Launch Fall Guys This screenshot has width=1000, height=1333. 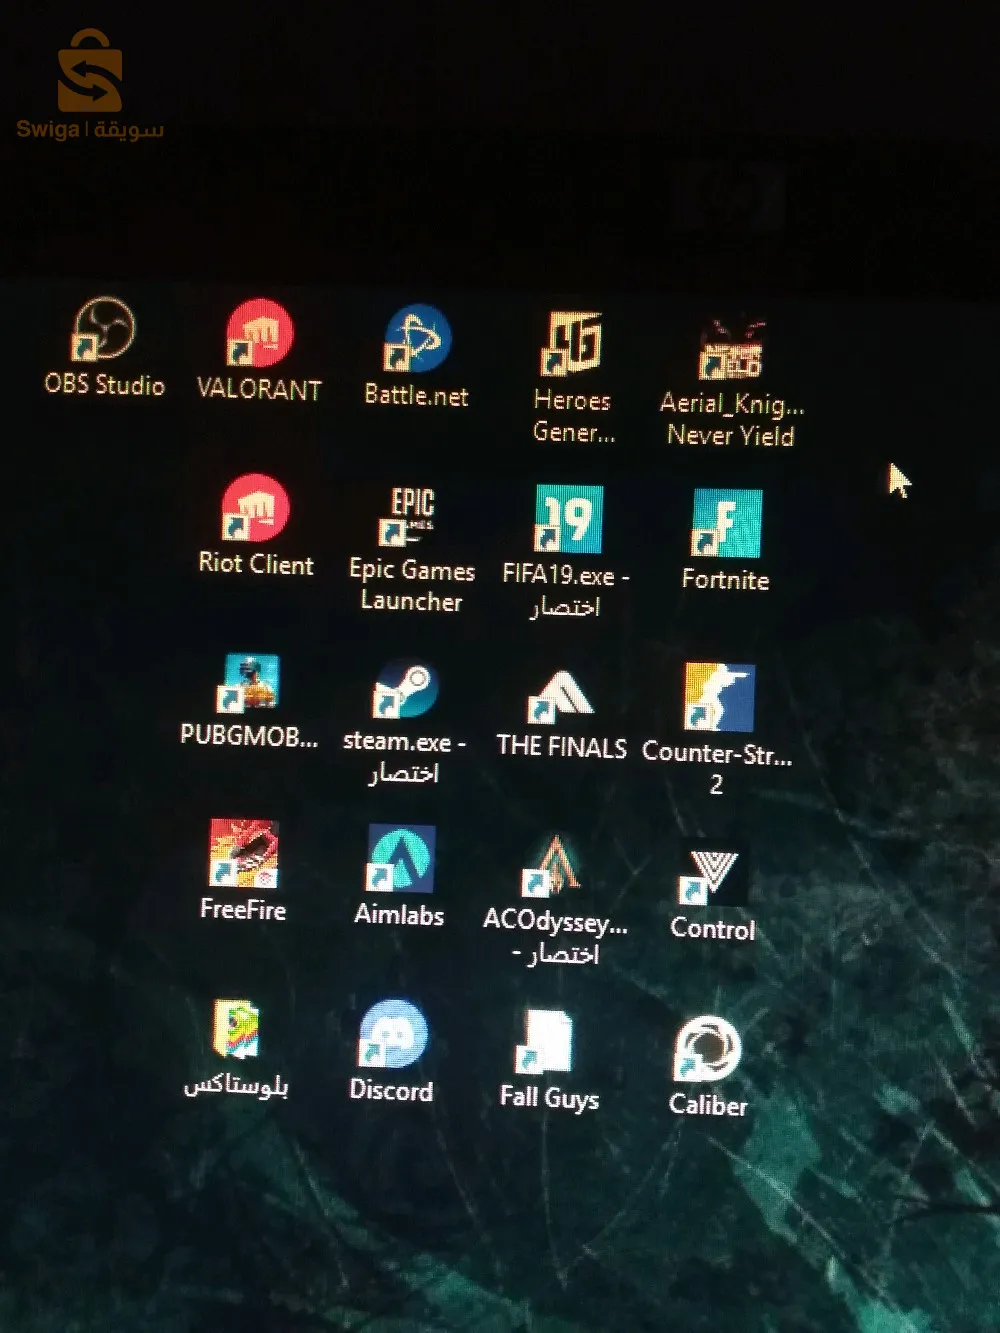coord(548,1040)
